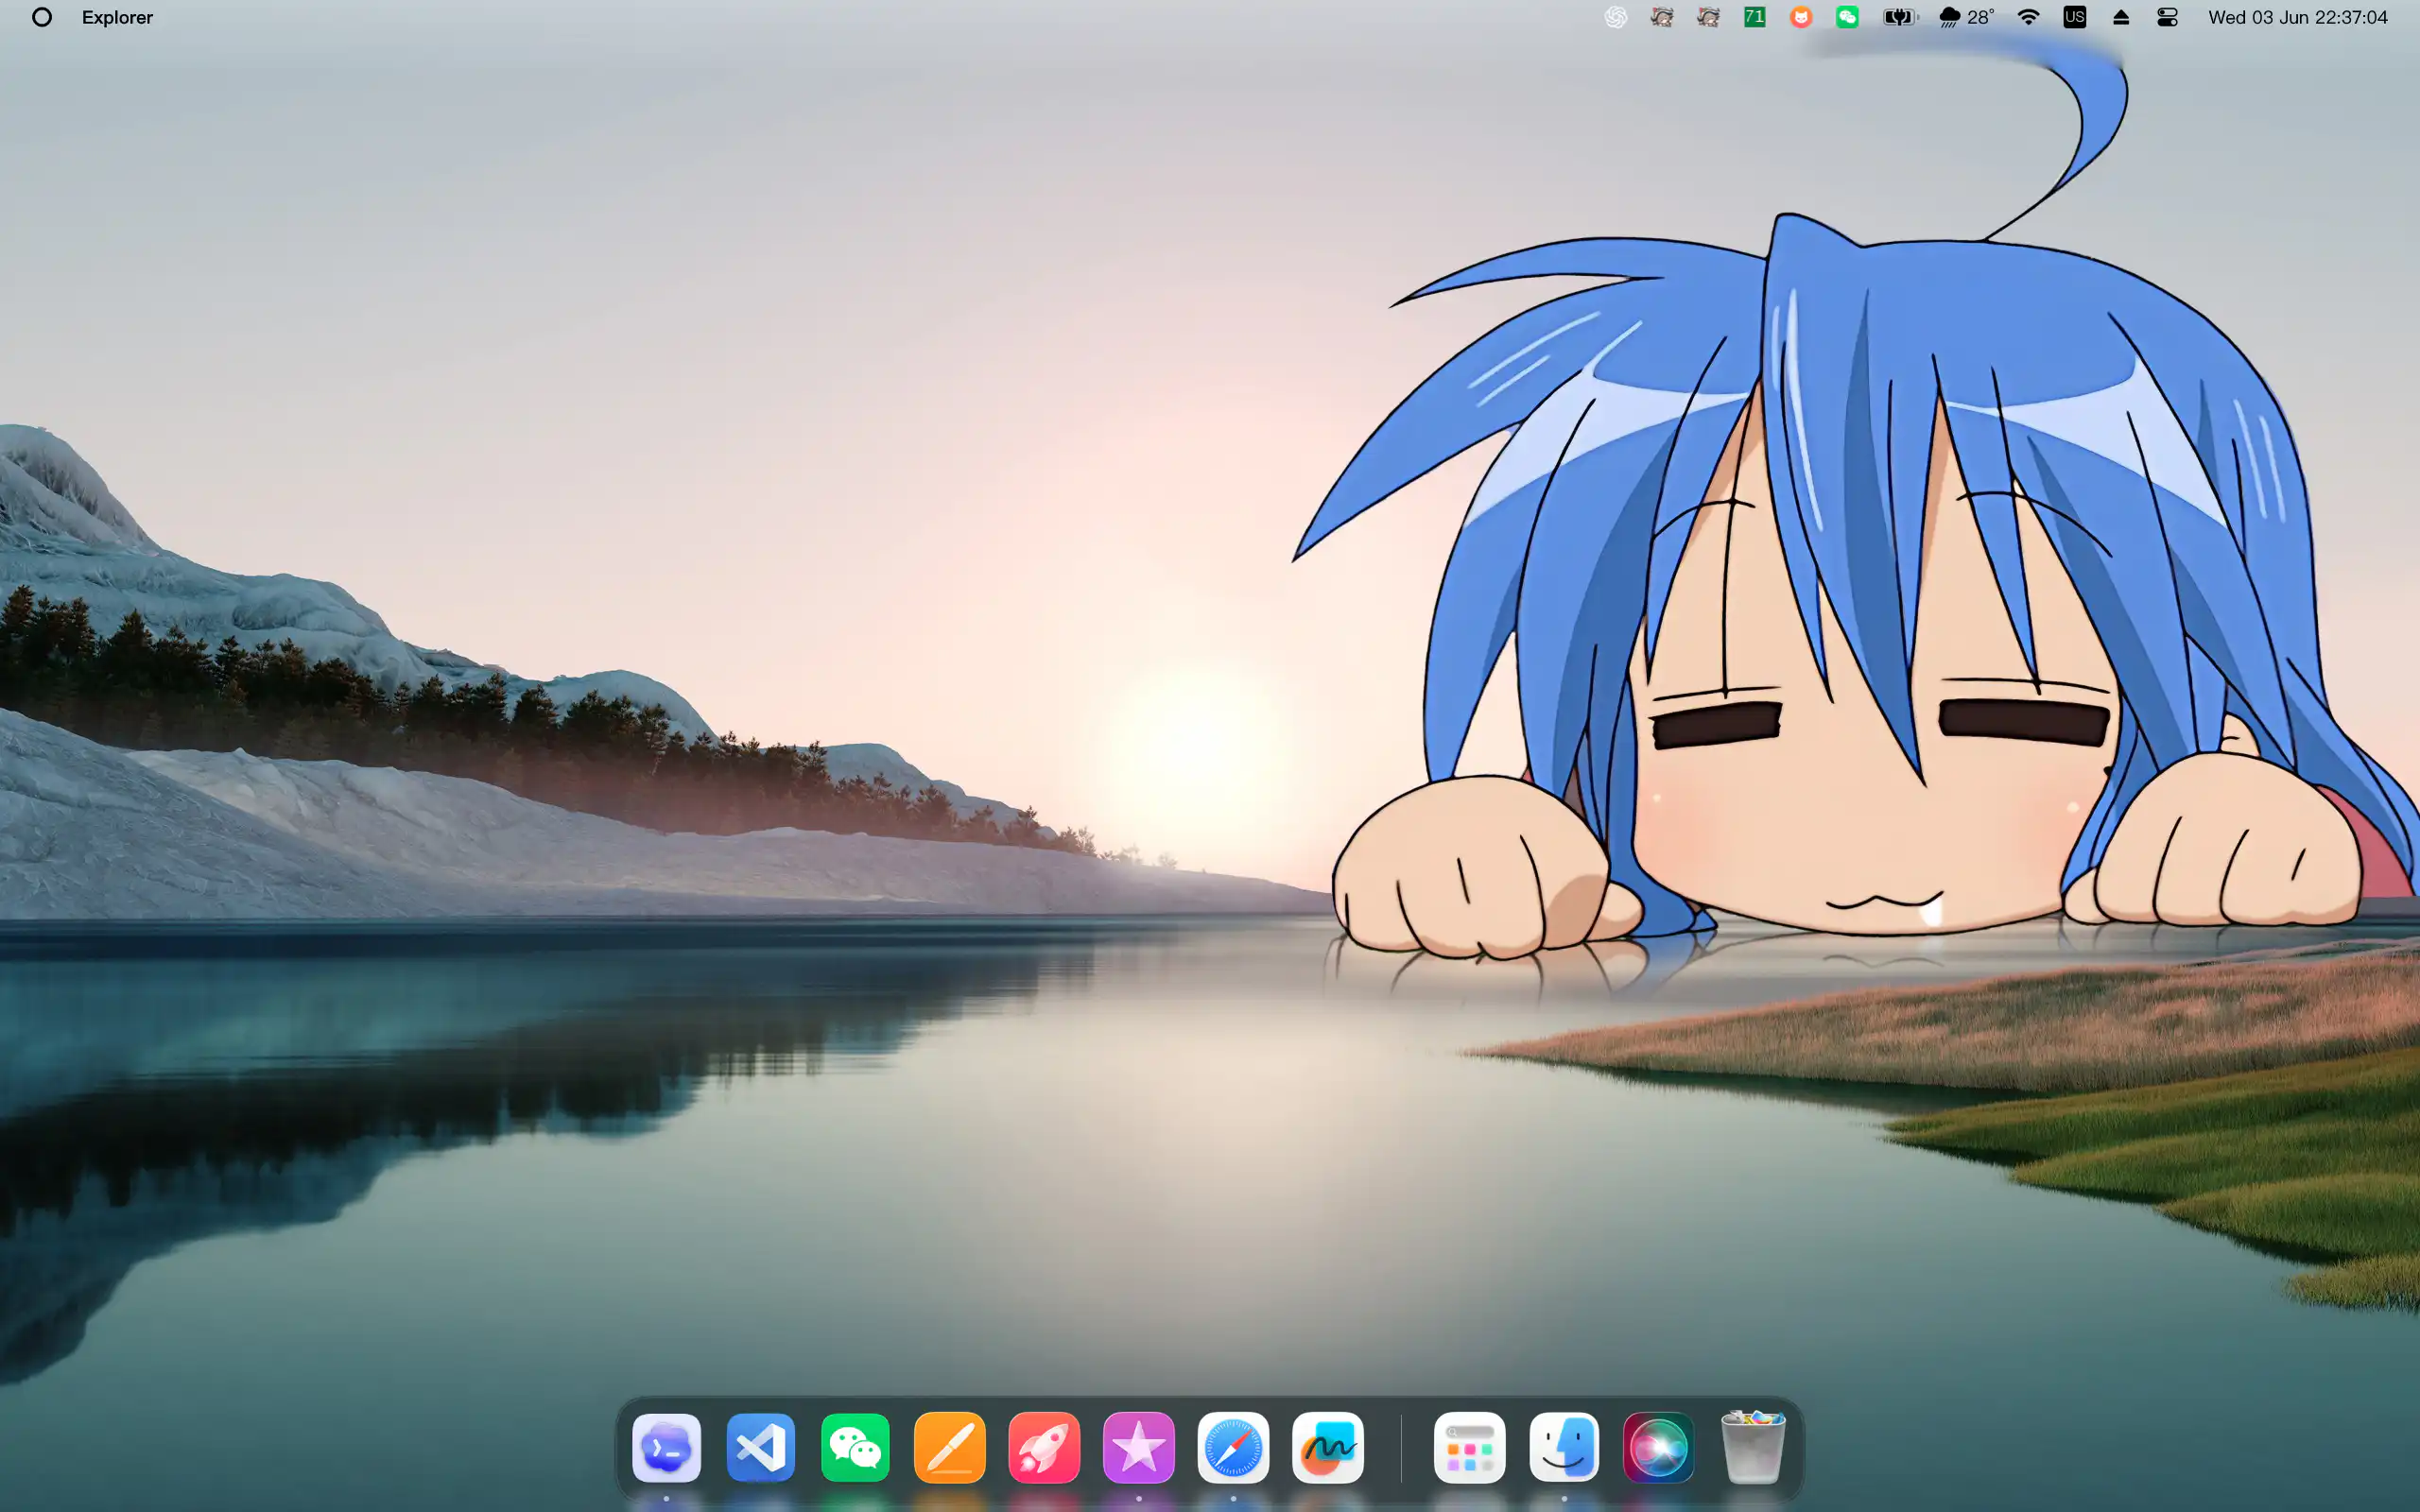Open Visual Studio Code from the dock
Screen dimensions: 2420x1512
[x=761, y=1447]
